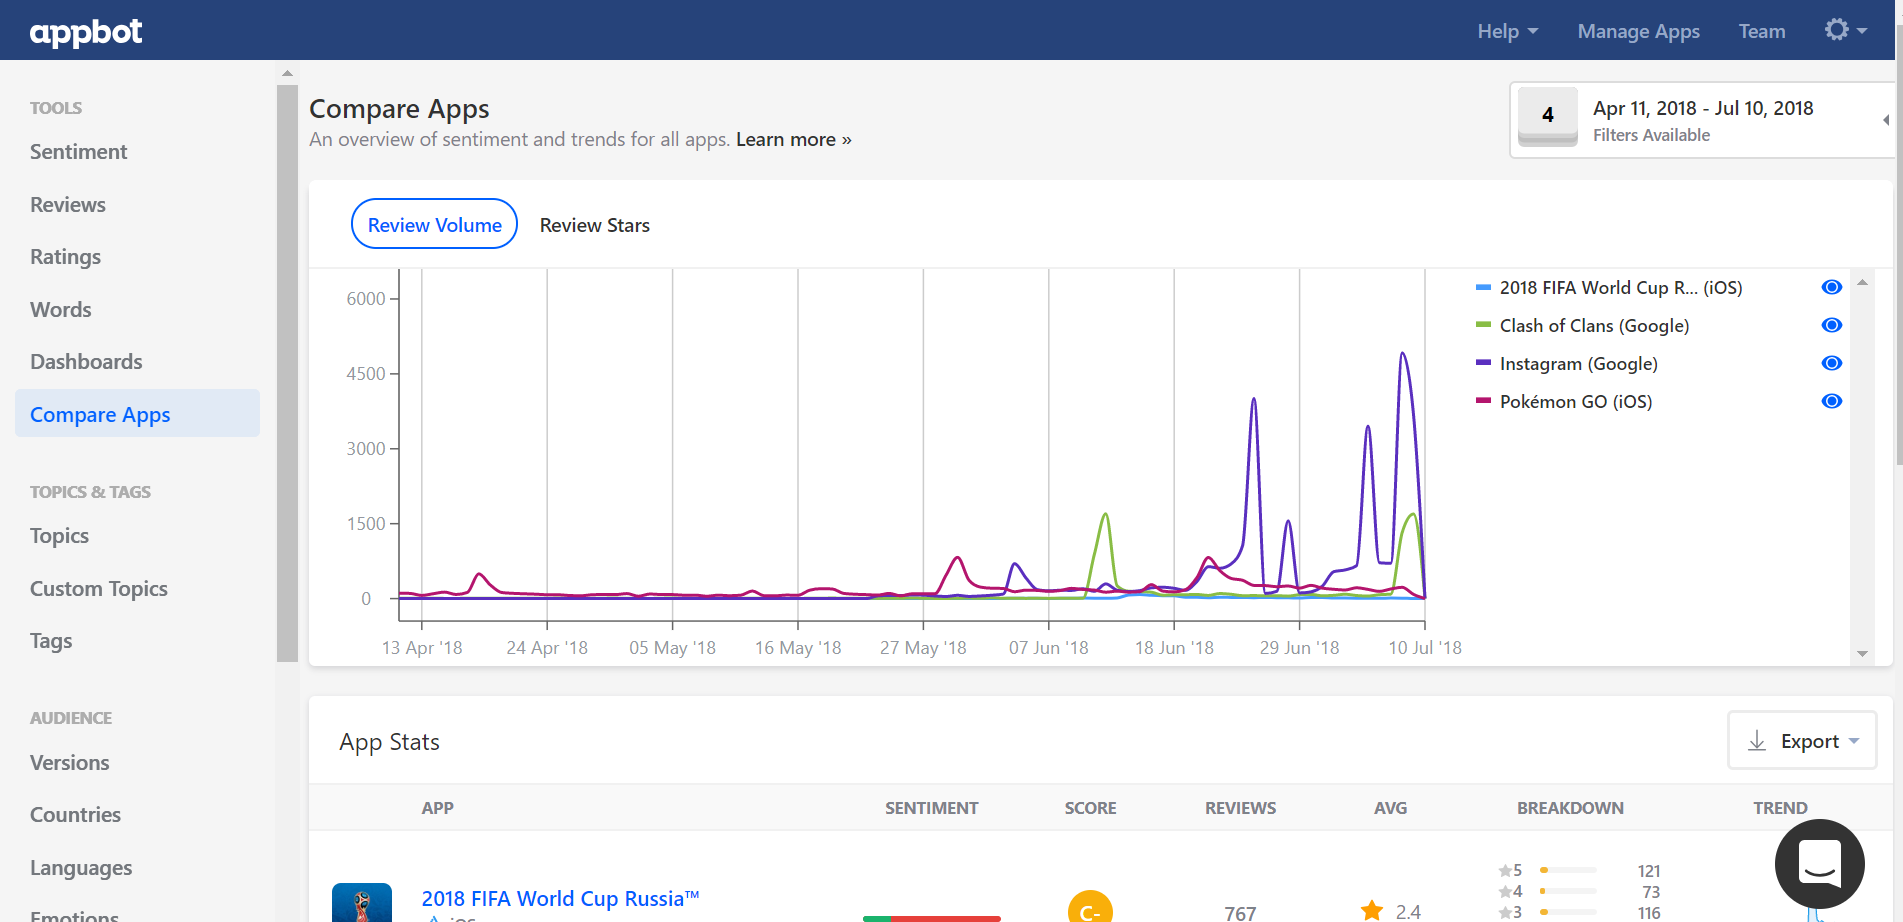This screenshot has width=1903, height=922.
Task: Open the date range filter picker
Action: pyautogui.click(x=1702, y=120)
